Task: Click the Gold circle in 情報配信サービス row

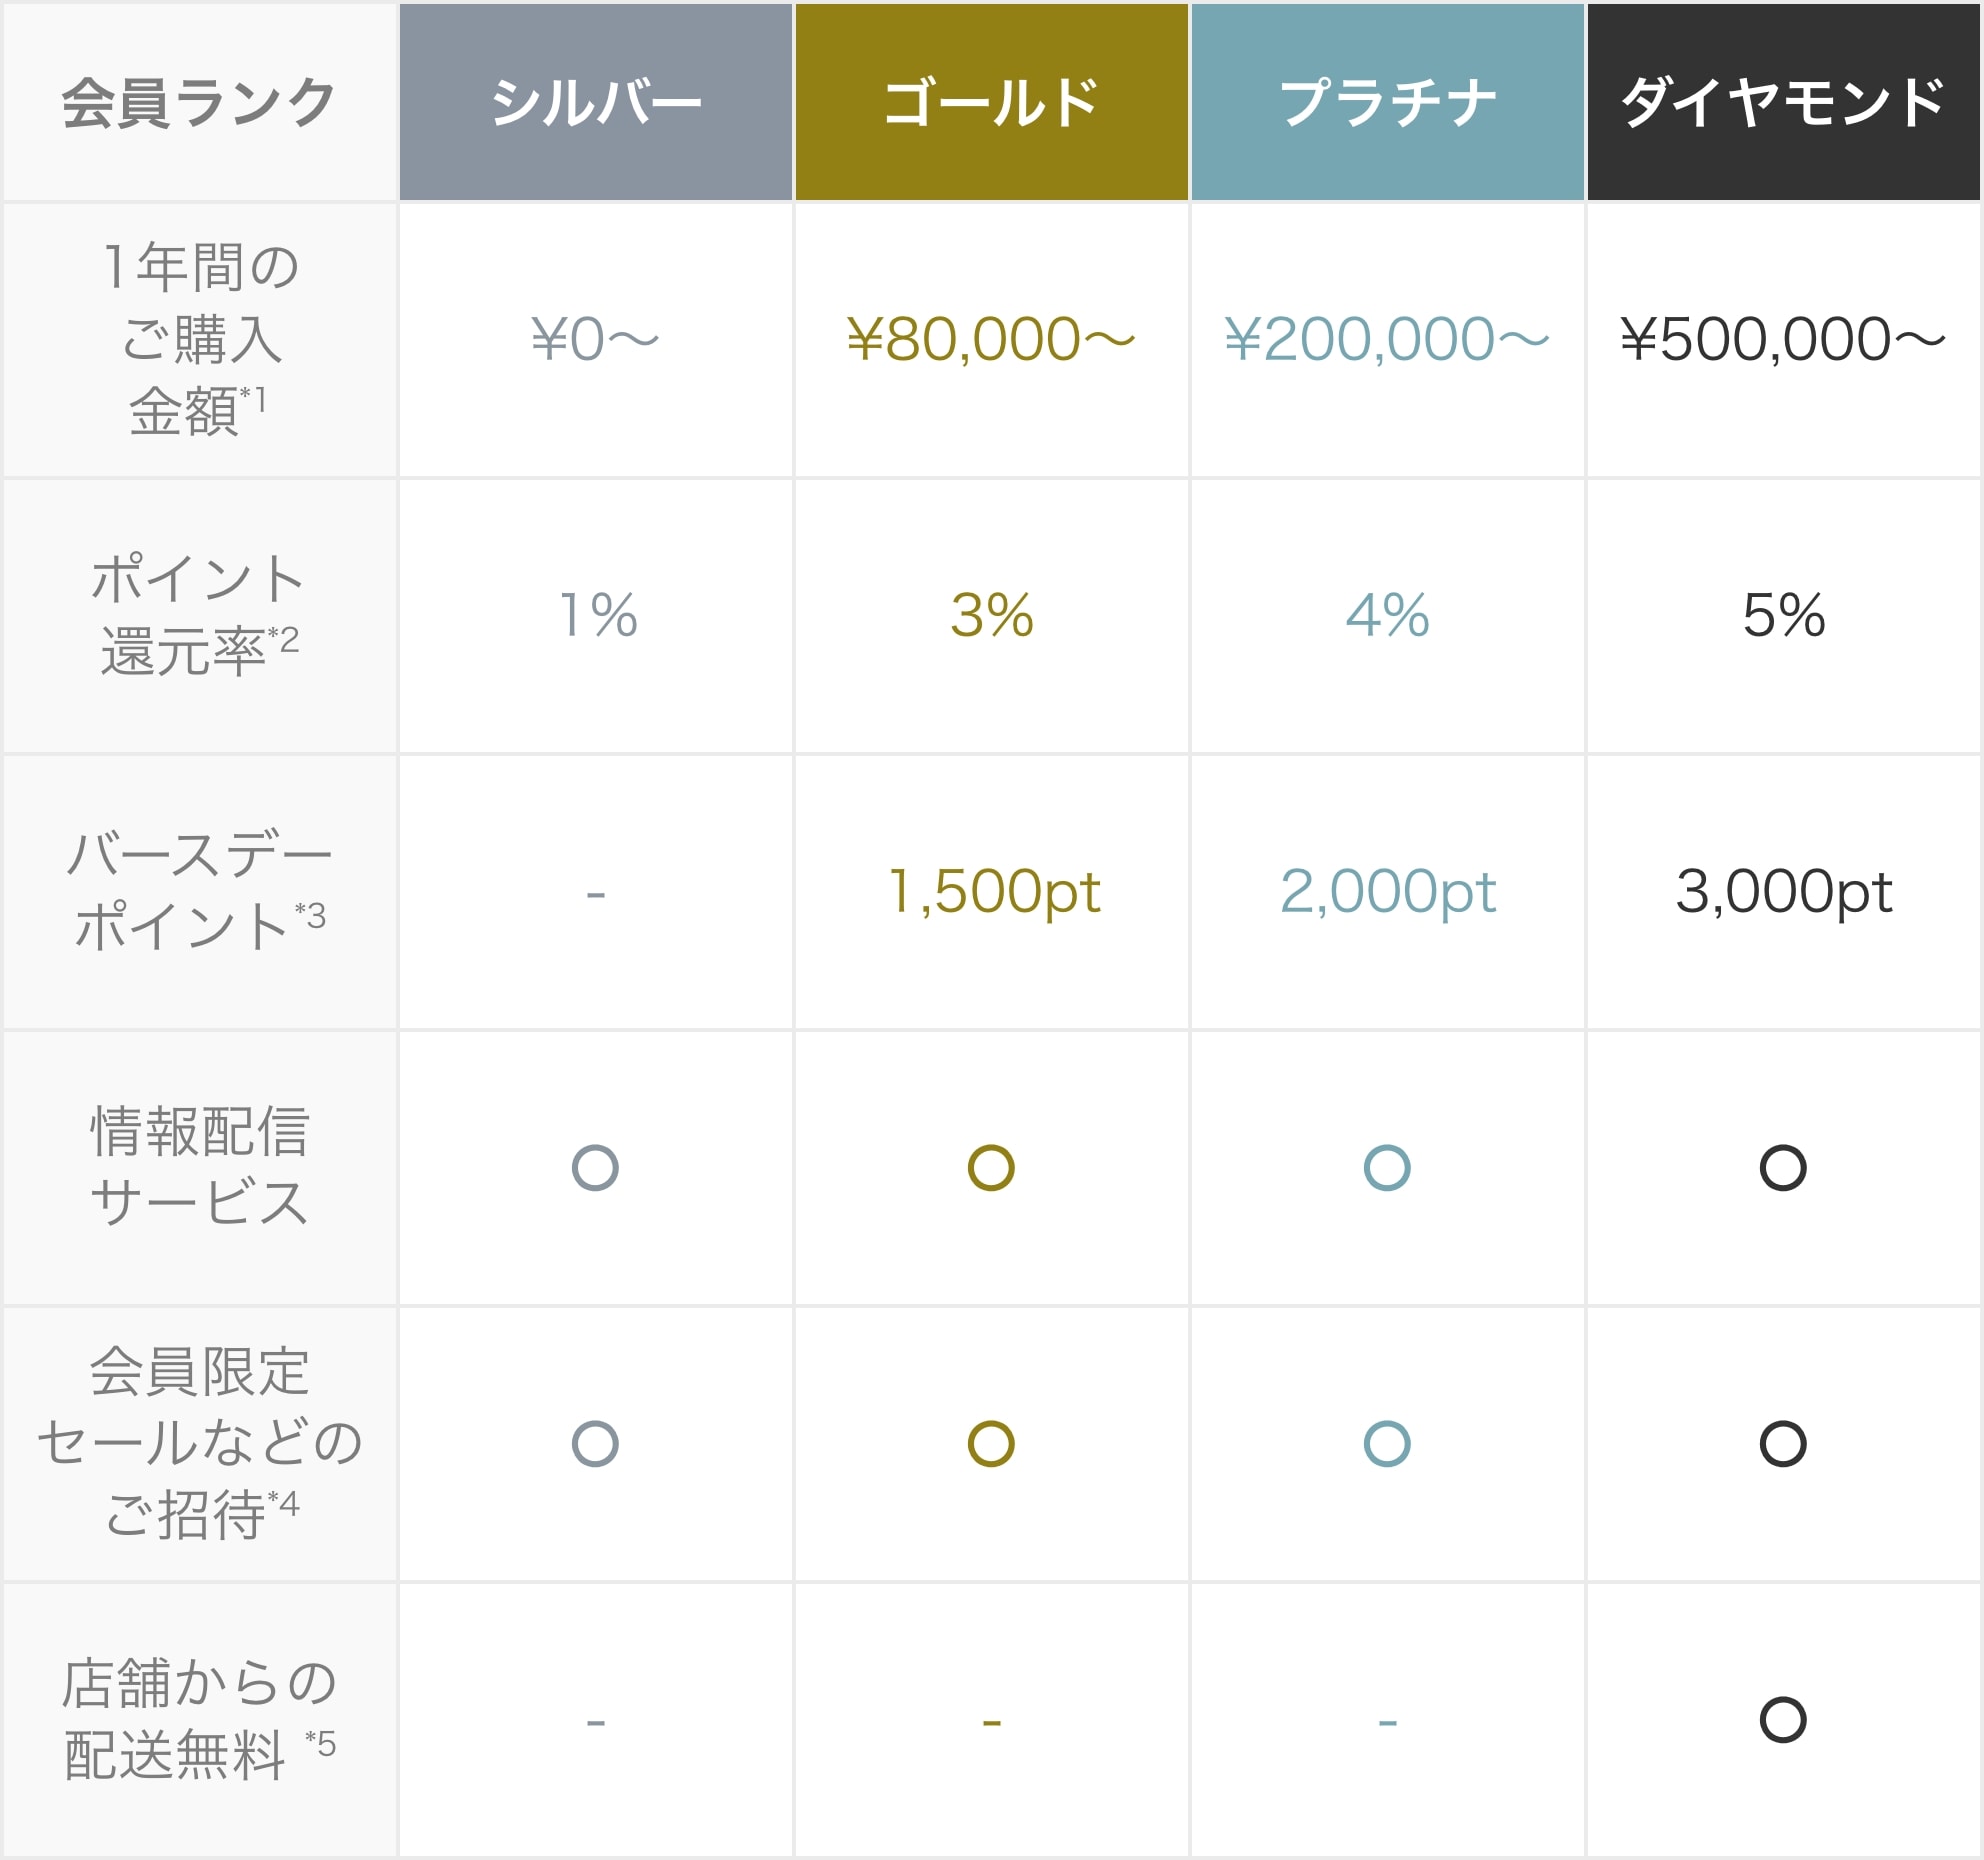Action: click(x=991, y=1167)
